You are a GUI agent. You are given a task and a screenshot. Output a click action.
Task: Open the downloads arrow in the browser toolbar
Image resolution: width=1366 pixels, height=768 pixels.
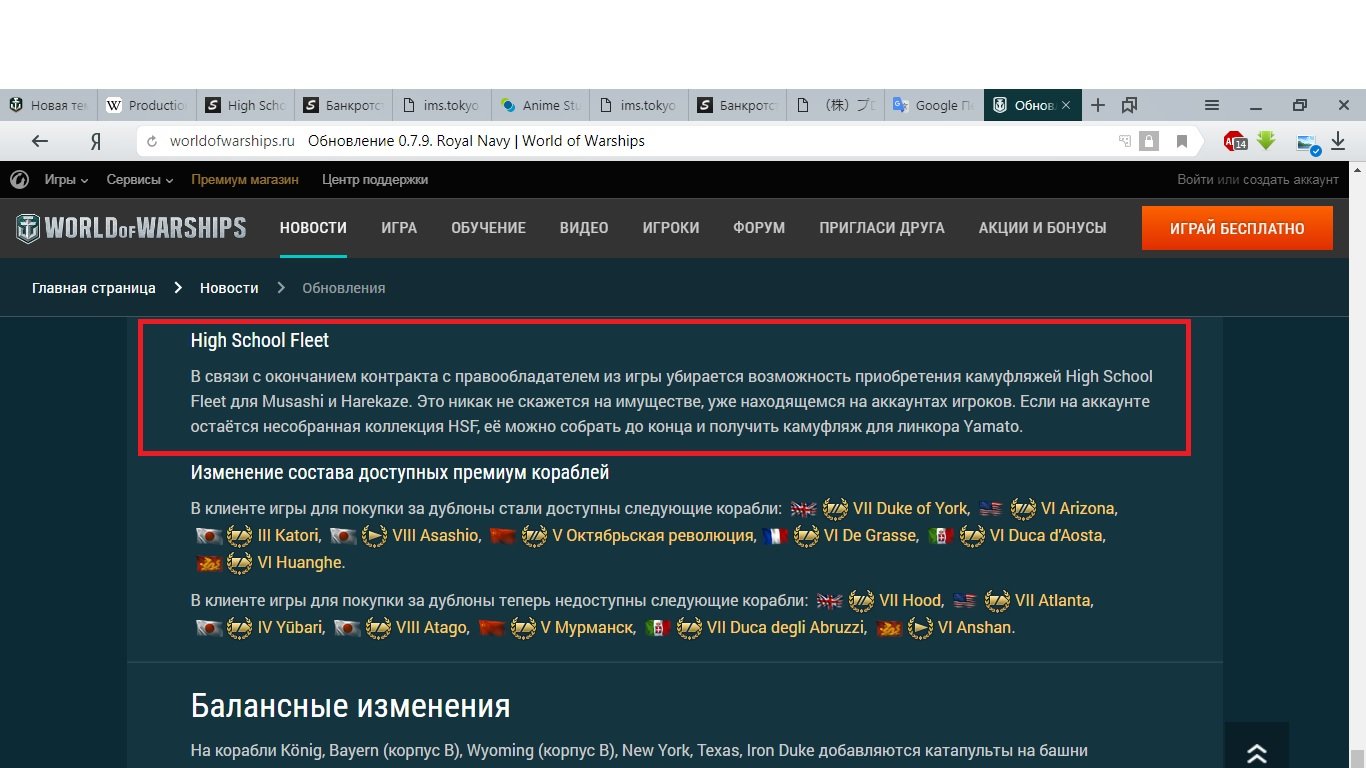pos(1338,141)
